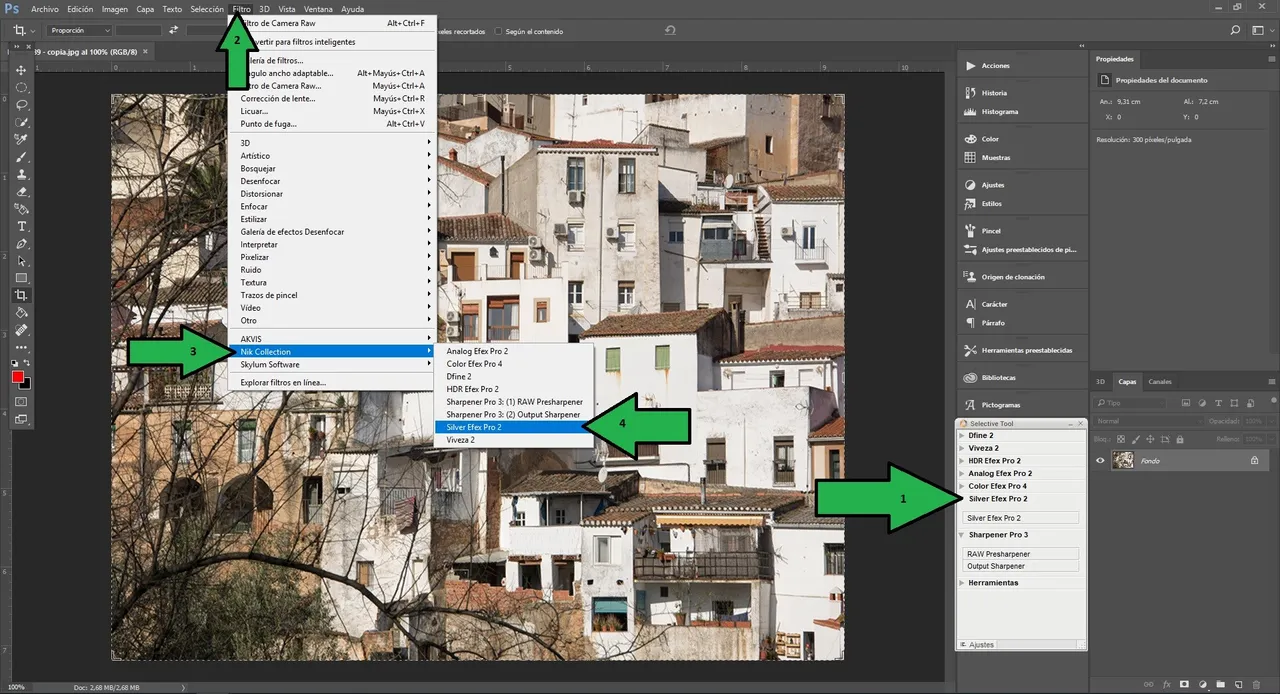Click the Silver Efex Pro 2 button
The image size is (1280, 694).
1021,518
